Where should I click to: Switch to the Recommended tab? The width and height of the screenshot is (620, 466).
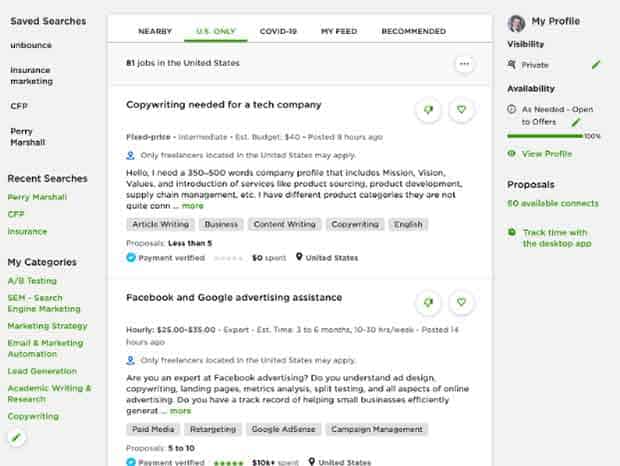click(414, 31)
